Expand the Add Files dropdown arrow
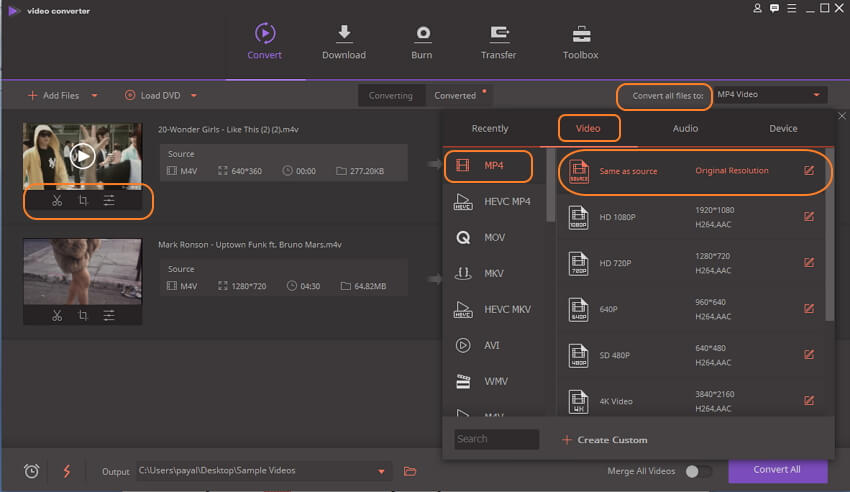Viewport: 850px width, 492px height. click(95, 96)
